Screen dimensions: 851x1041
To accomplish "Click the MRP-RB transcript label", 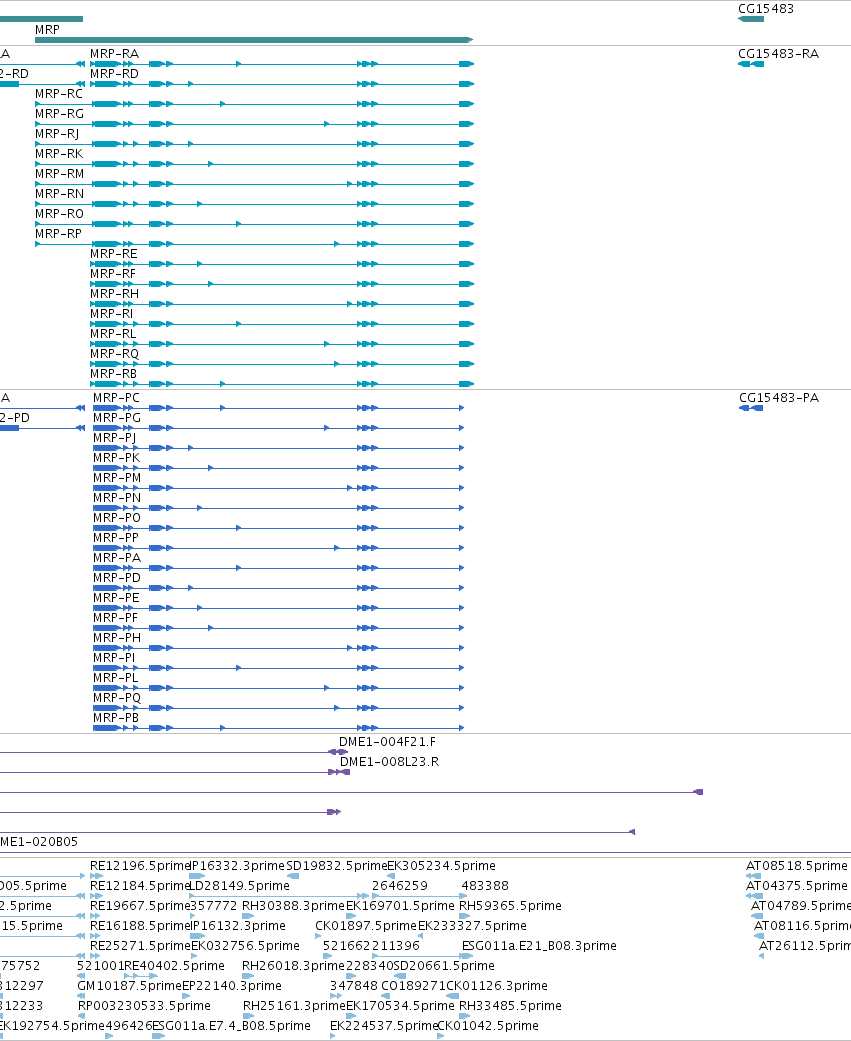I will (x=114, y=373).
